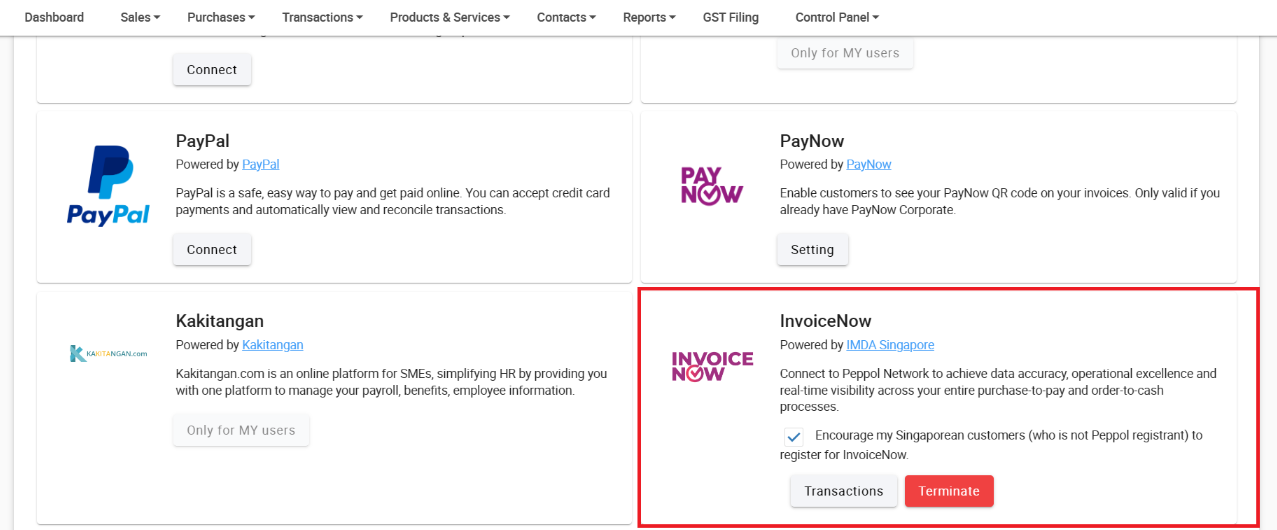The image size is (1277, 530).
Task: Follow the Kakitangan powered-by link
Action: 273,345
